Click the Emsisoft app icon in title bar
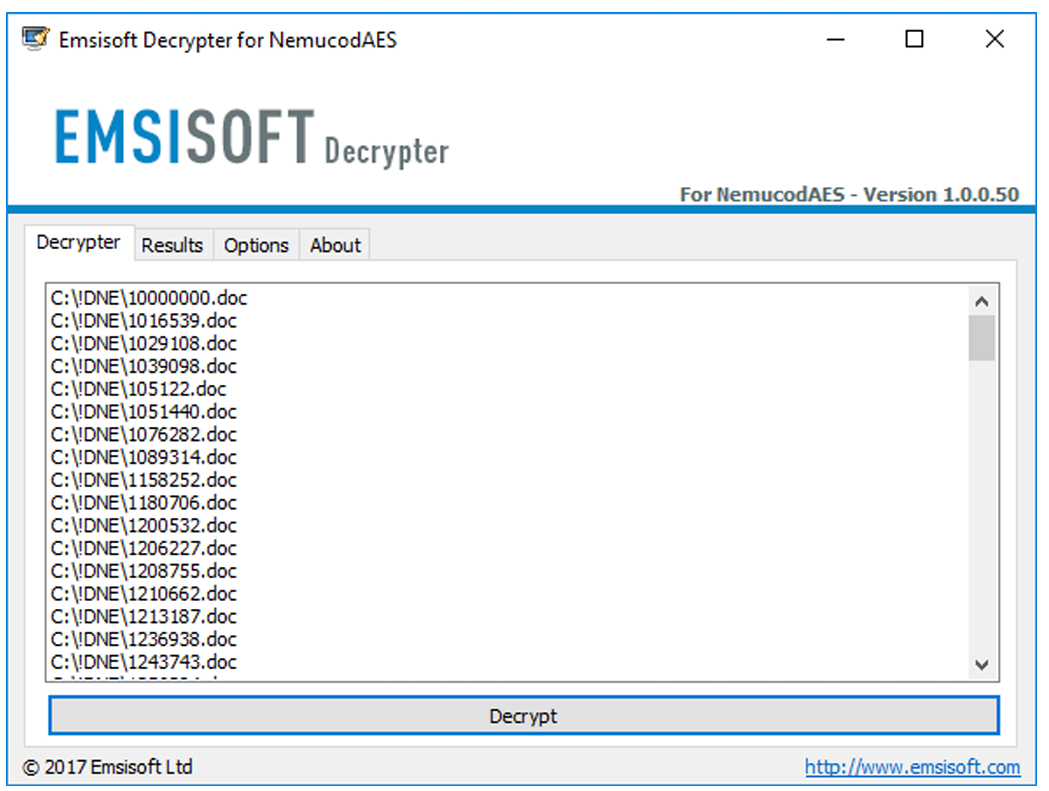 click(x=35, y=39)
